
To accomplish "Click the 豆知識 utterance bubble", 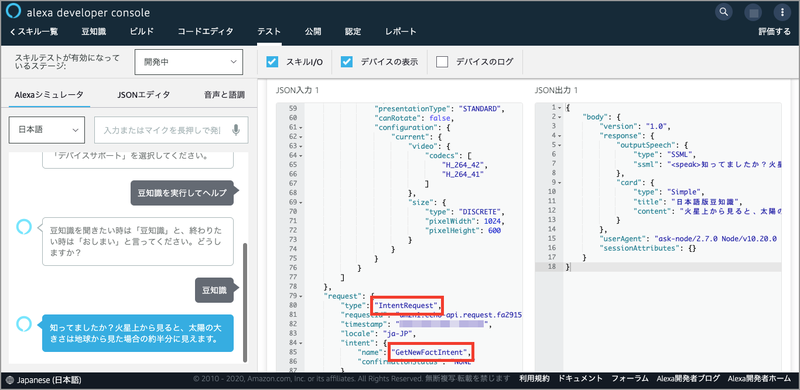I will (214, 290).
